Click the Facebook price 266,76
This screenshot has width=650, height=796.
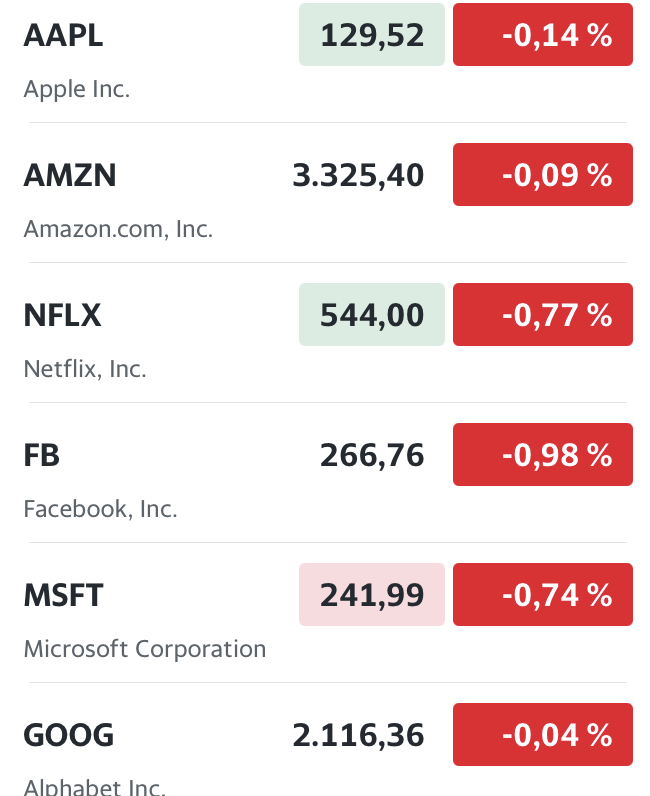click(x=372, y=456)
